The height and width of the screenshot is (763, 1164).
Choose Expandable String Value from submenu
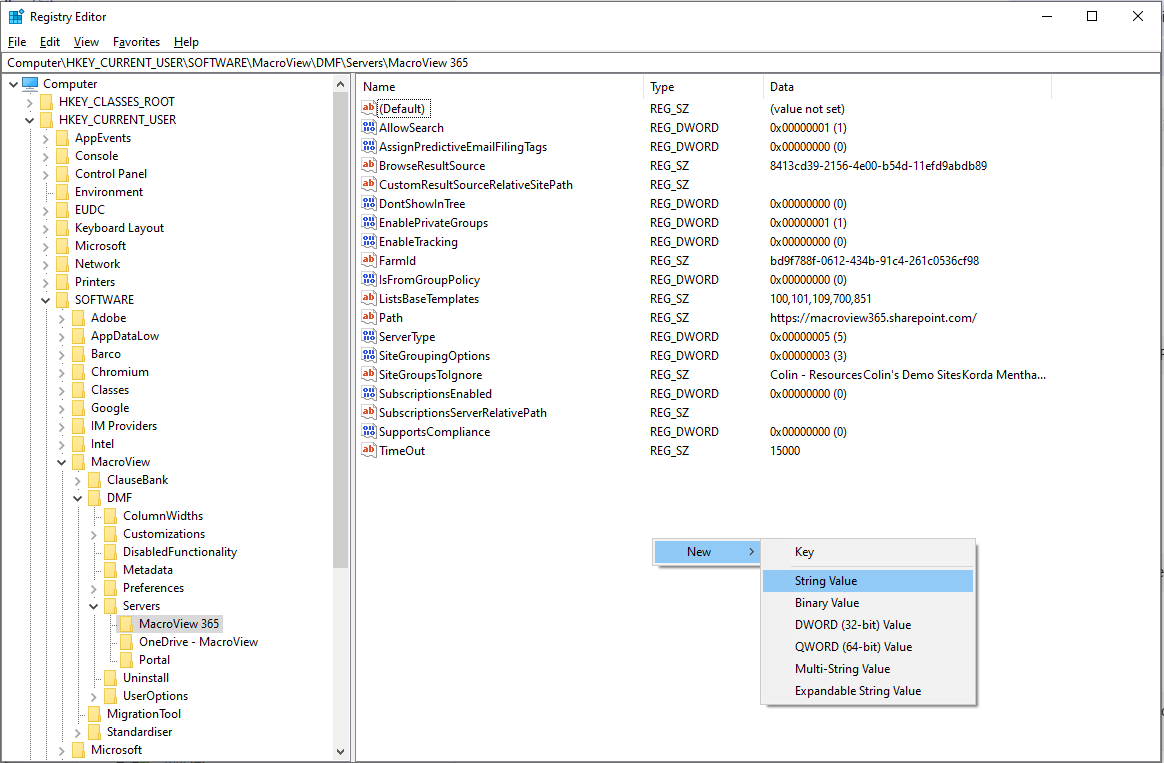pos(868,690)
